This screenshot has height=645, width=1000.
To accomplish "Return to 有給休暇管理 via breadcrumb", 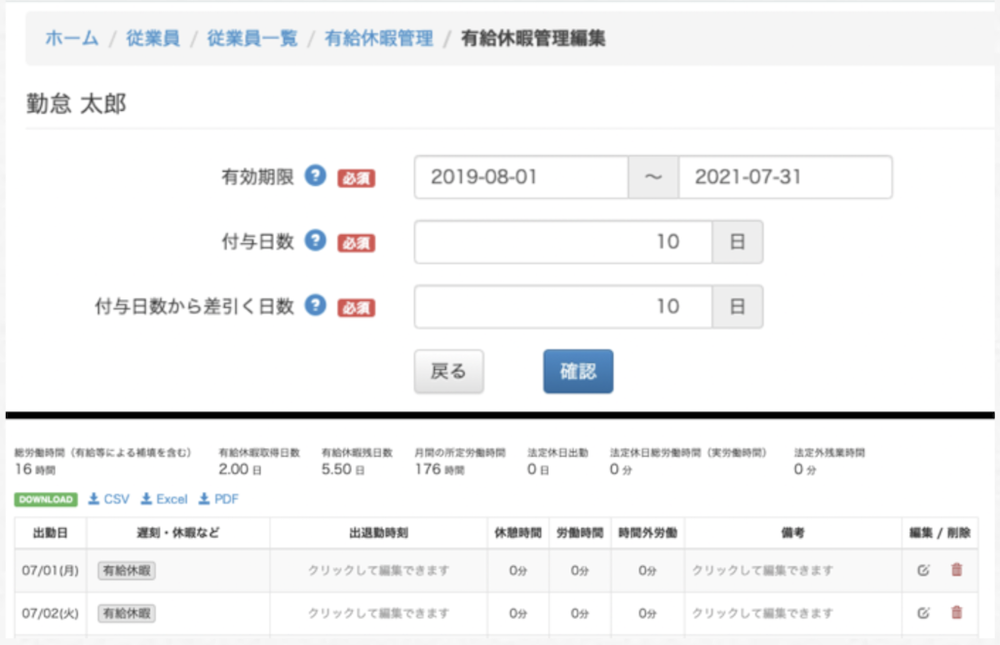I will [x=379, y=40].
